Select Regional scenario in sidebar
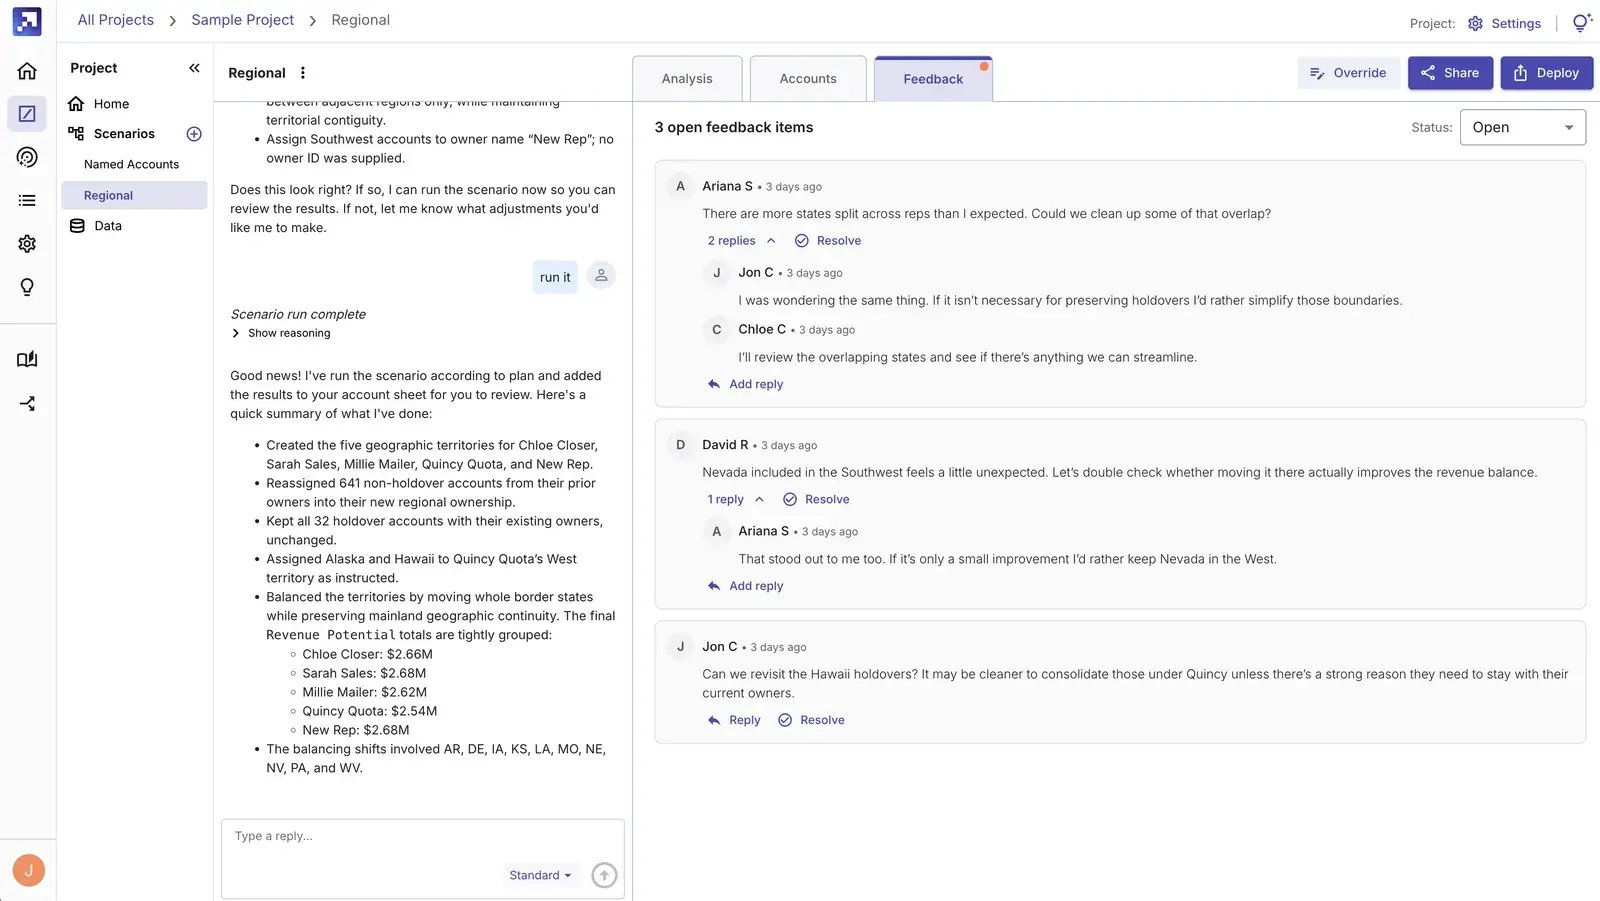The width and height of the screenshot is (1600, 901). pos(135,195)
